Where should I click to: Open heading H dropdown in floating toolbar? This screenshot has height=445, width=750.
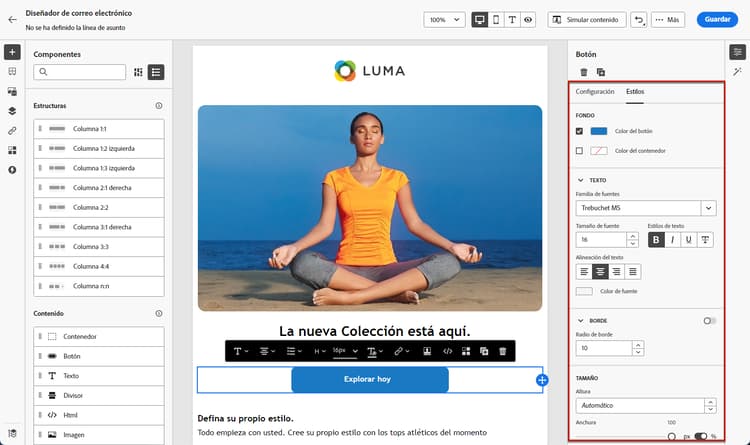coord(320,351)
